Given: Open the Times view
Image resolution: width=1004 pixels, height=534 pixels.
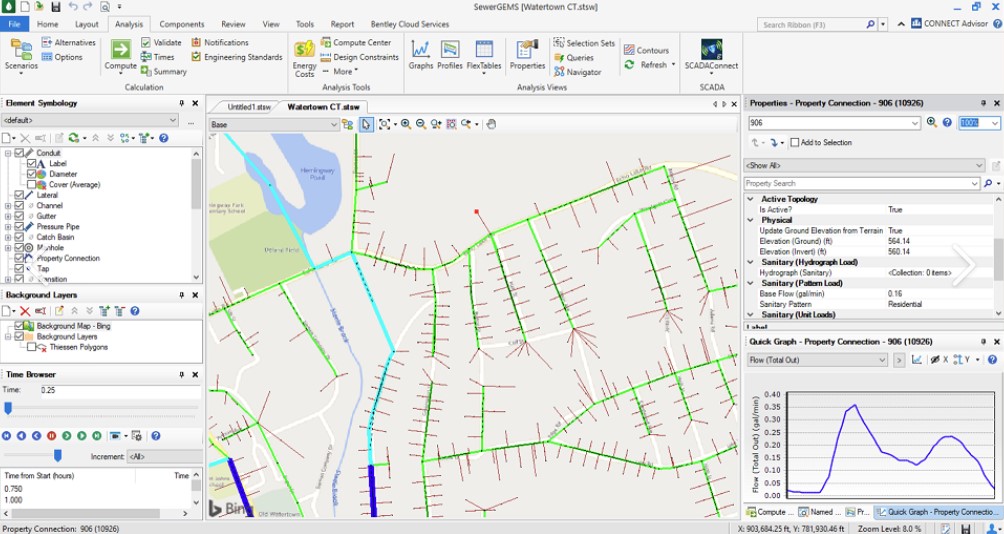Looking at the screenshot, I should pyautogui.click(x=158, y=57).
